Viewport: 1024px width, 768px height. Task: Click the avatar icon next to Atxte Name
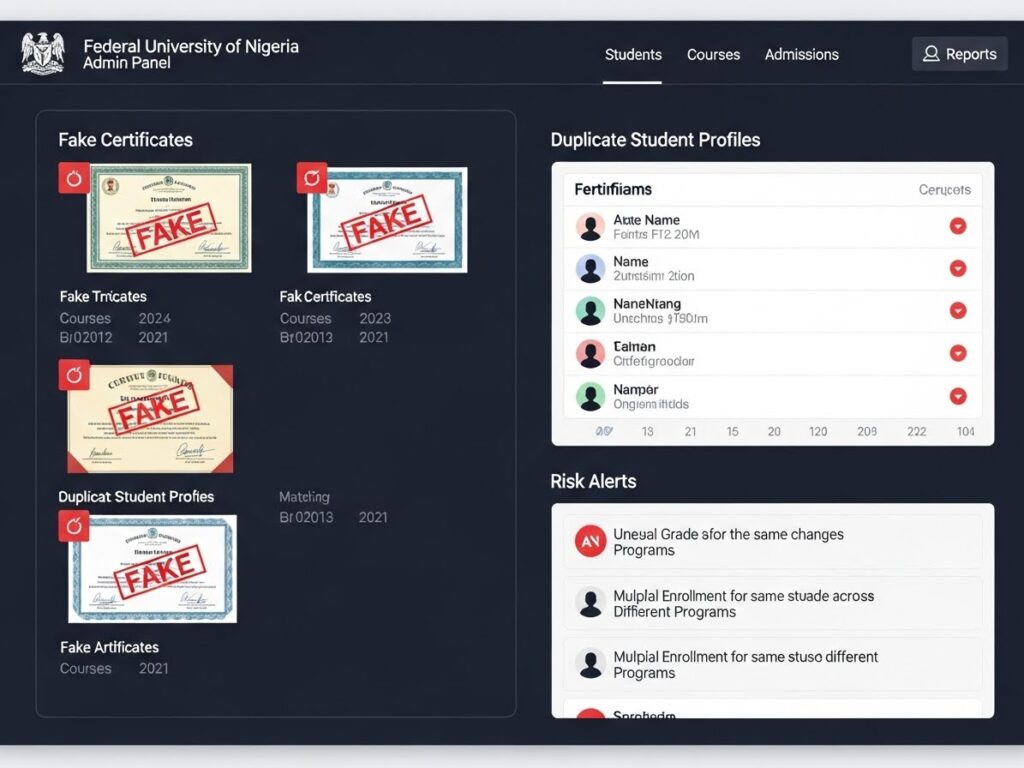pyautogui.click(x=589, y=226)
